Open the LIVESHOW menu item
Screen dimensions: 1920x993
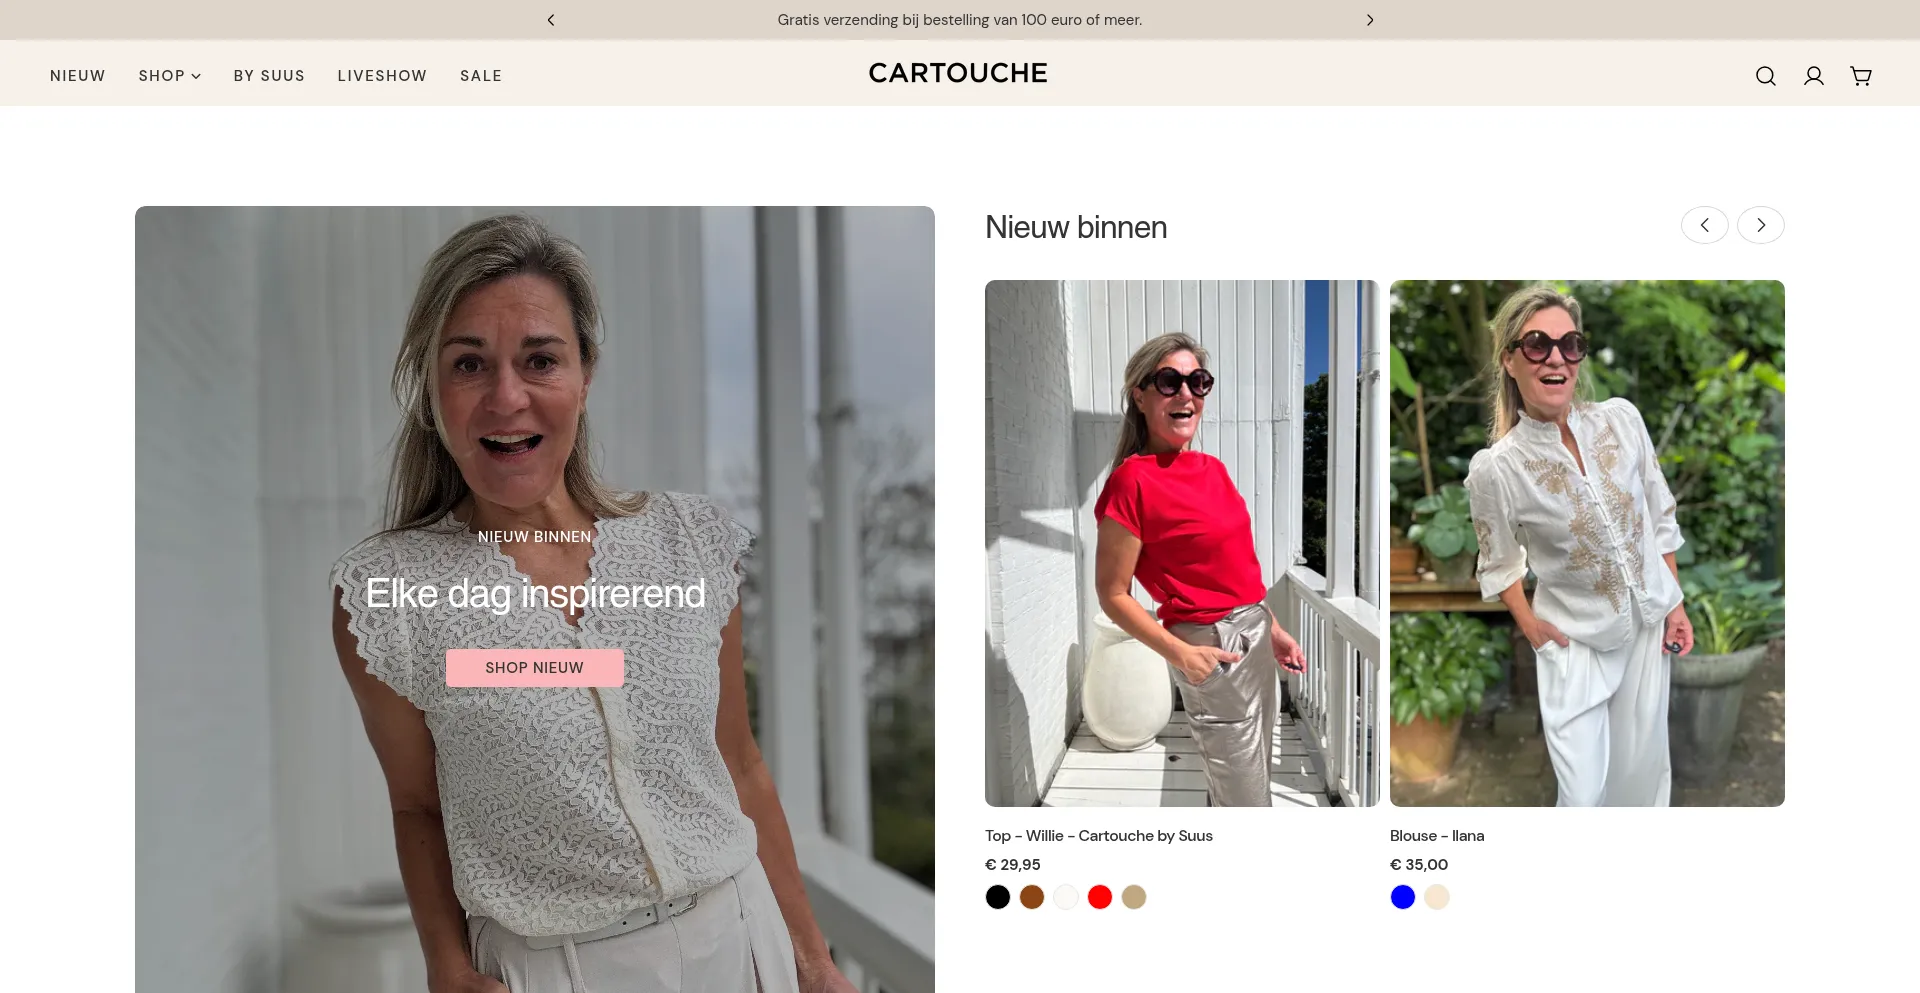pos(382,76)
